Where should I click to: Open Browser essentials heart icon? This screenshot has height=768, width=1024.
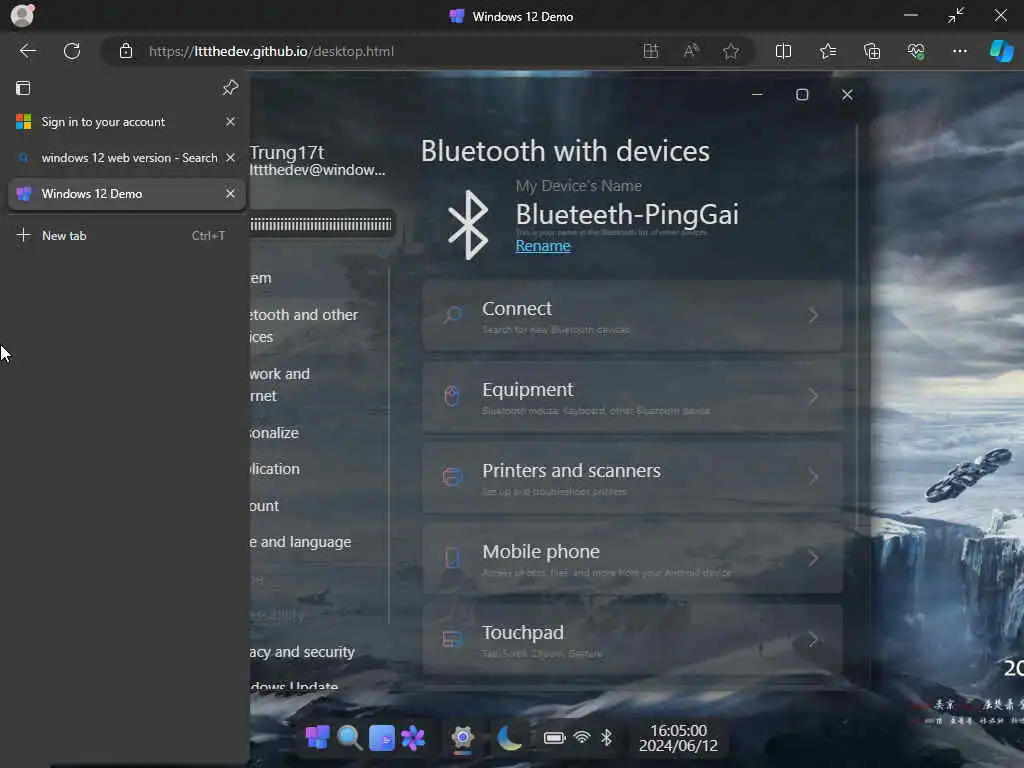click(916, 51)
